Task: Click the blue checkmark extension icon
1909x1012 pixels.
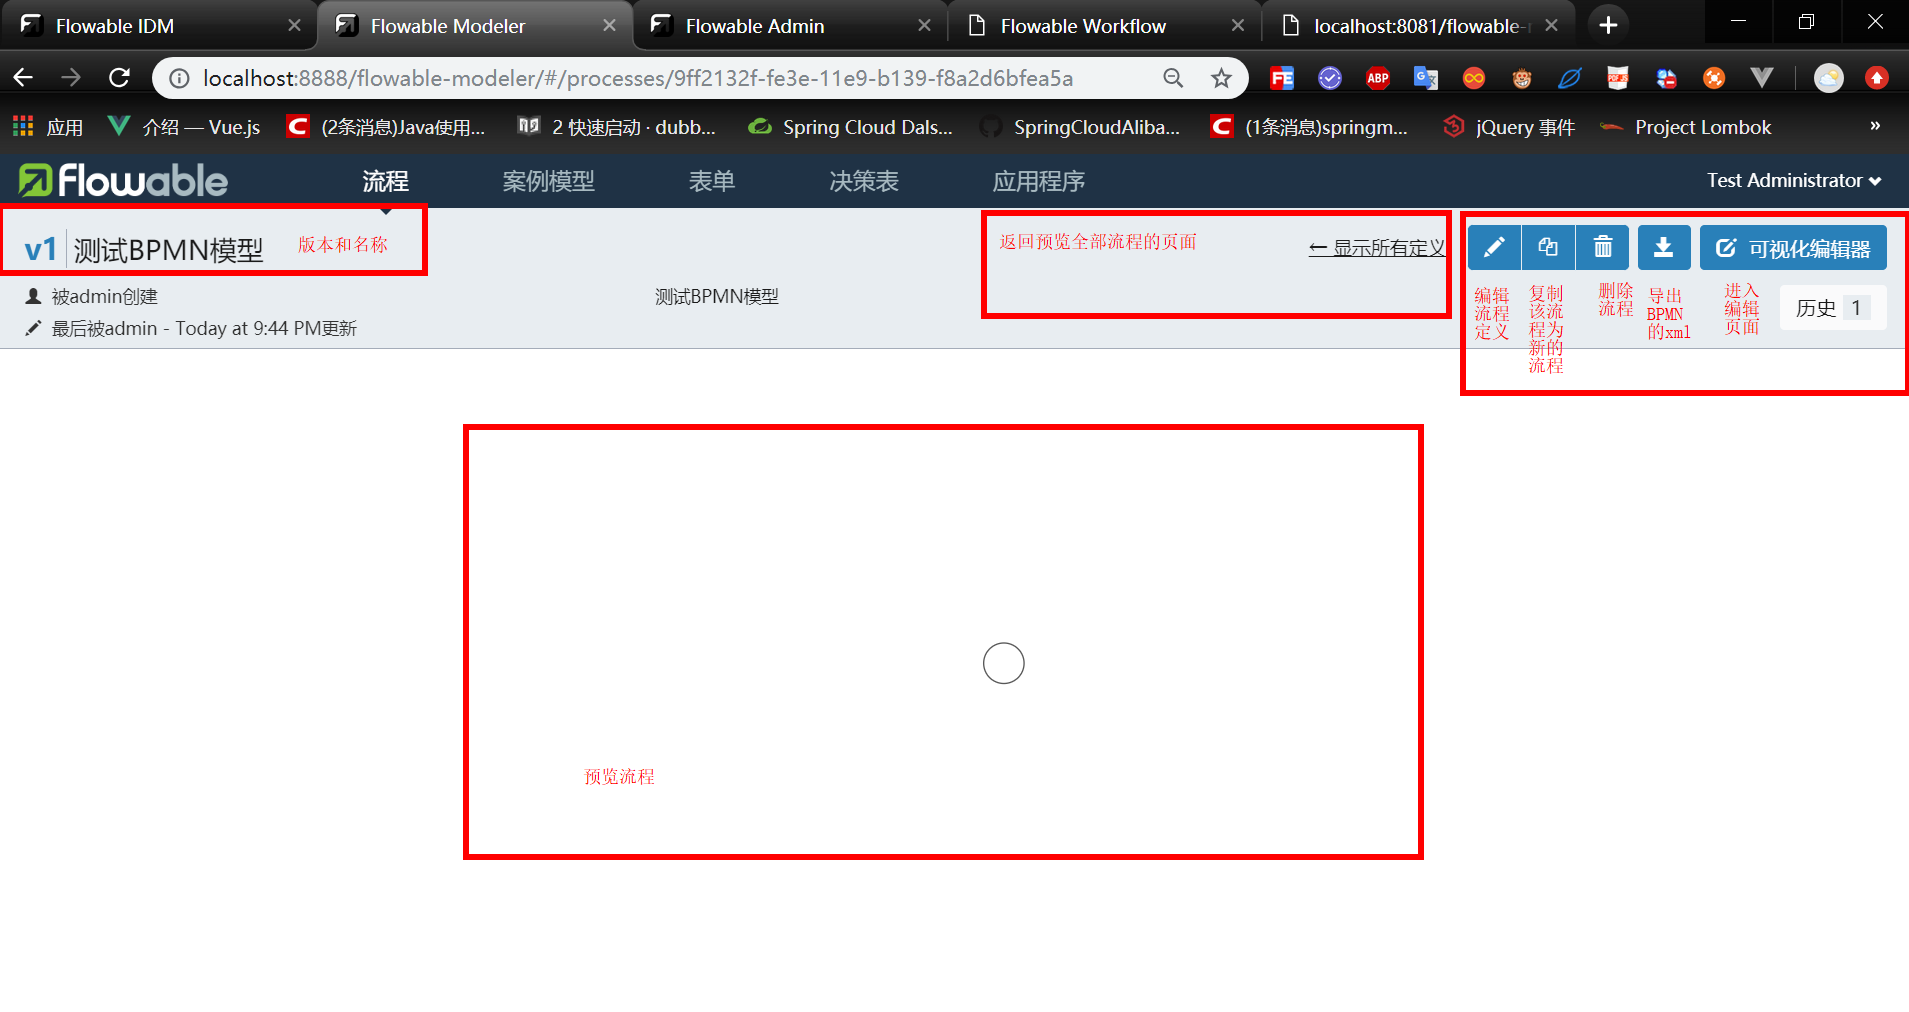Action: click(x=1330, y=78)
